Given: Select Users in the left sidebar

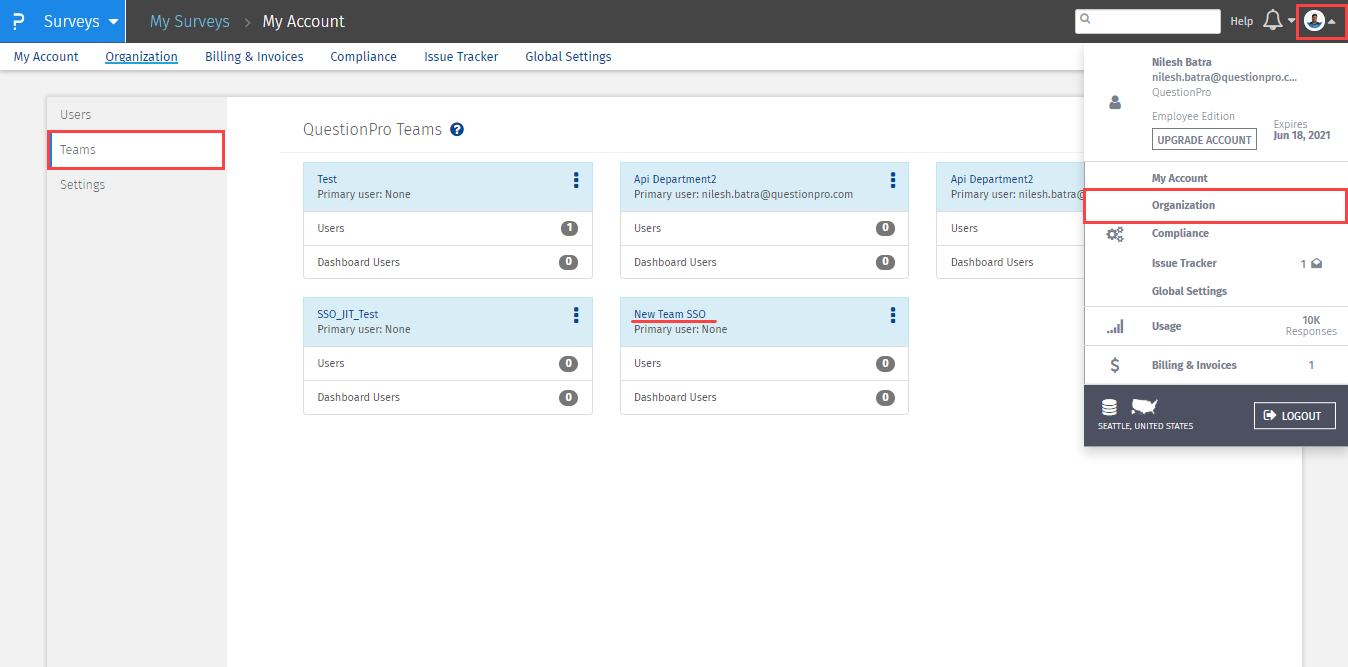Looking at the screenshot, I should pos(76,115).
